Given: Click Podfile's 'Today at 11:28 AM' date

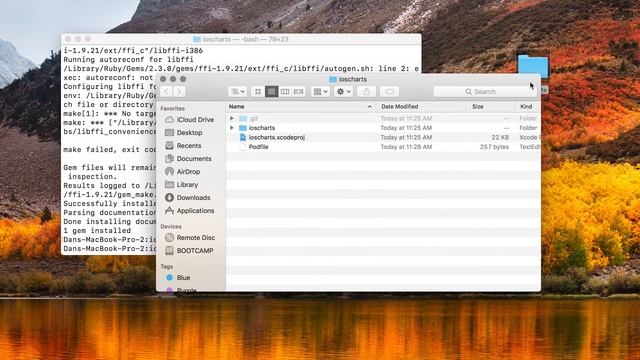Looking at the screenshot, I should pyautogui.click(x=406, y=147).
